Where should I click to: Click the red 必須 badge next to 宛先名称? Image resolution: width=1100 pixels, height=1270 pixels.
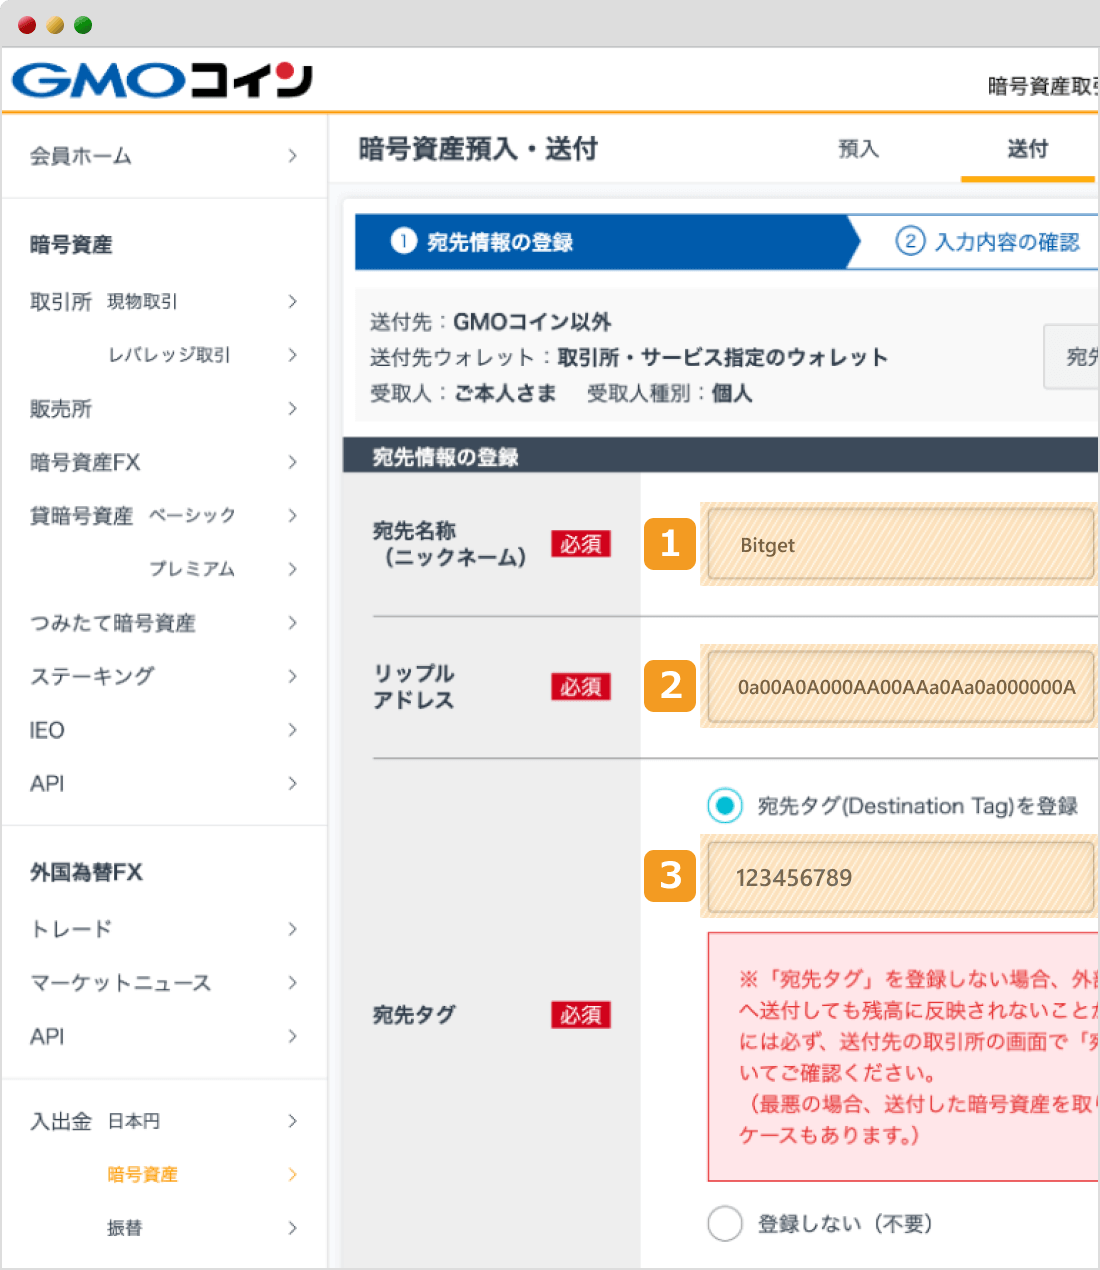pos(581,544)
